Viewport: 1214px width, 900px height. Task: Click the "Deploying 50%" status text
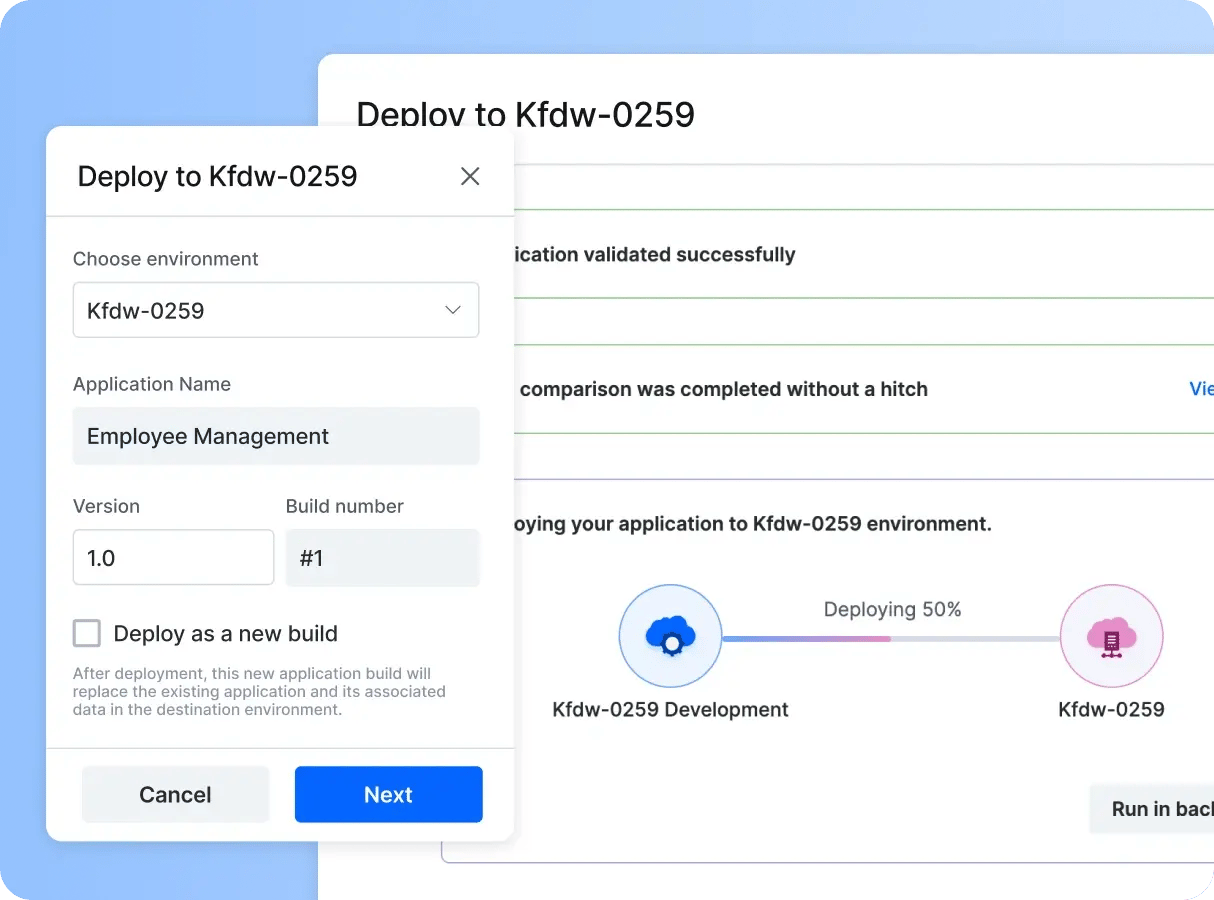892,609
